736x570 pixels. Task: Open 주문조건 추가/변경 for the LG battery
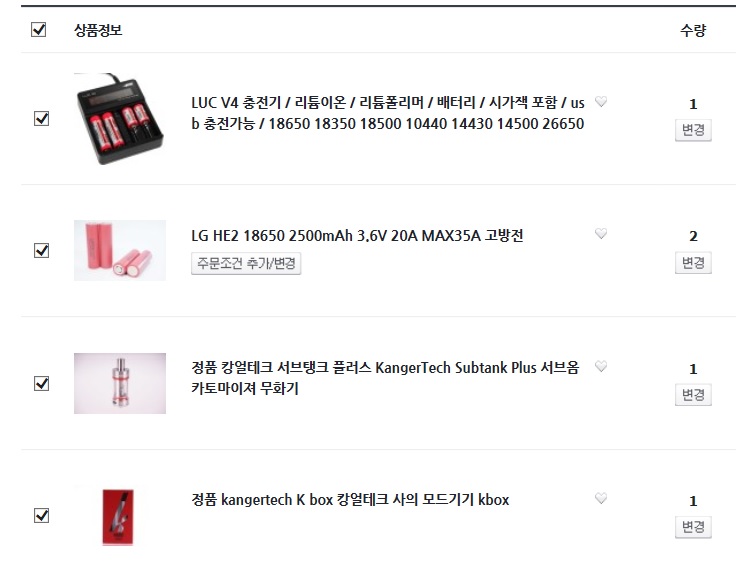(x=246, y=263)
